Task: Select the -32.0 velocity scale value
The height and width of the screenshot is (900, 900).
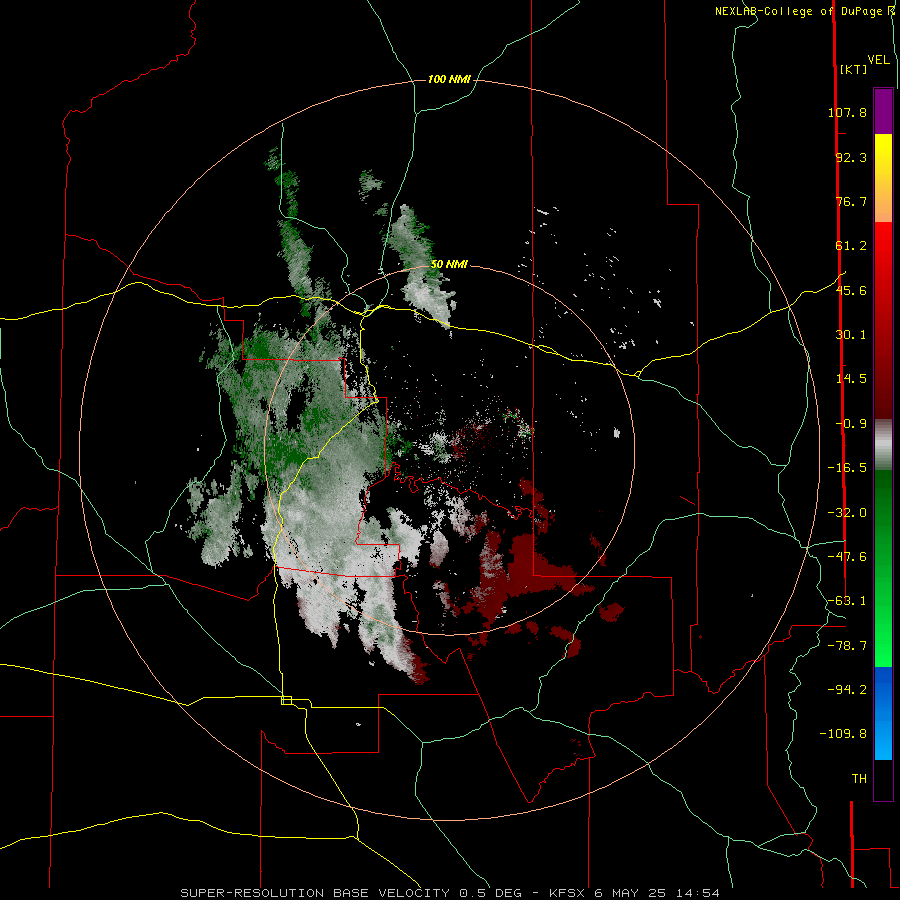Action: 847,513
